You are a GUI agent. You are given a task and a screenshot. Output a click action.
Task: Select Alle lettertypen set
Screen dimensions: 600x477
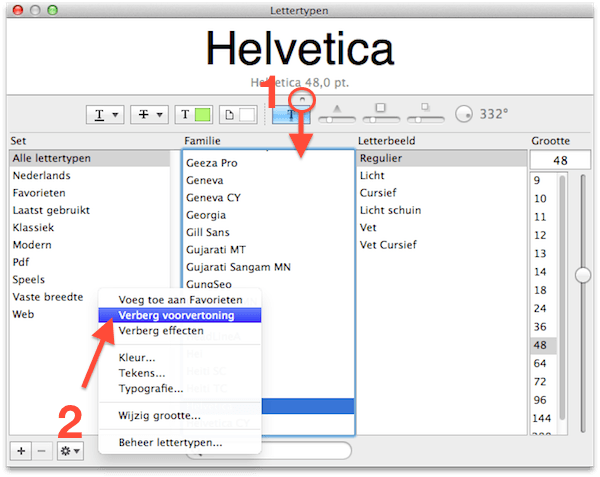click(x=90, y=158)
